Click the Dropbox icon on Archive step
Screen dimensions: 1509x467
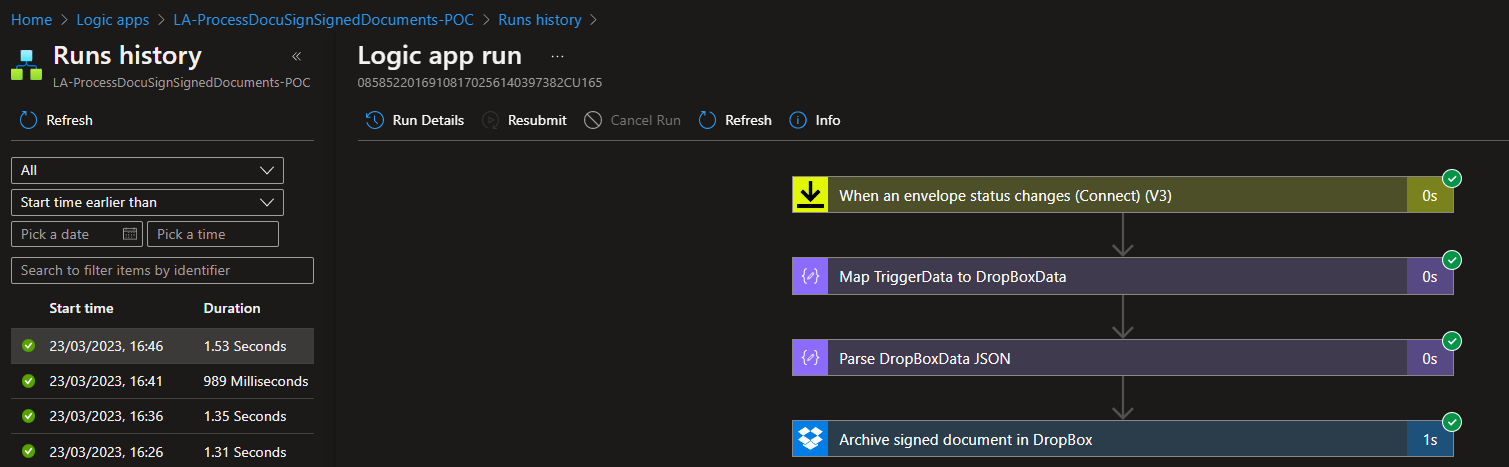(x=810, y=439)
